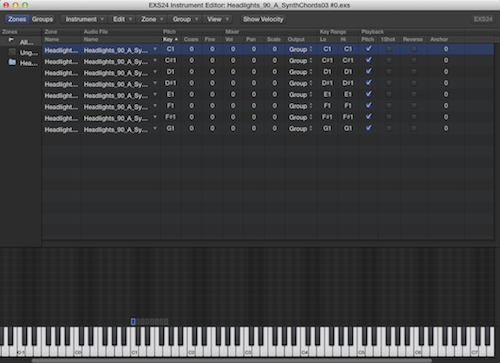Viewport: 500px width, 363px height.
Task: Toggle Pitch checkbox for G1 zone
Action: tap(368, 128)
